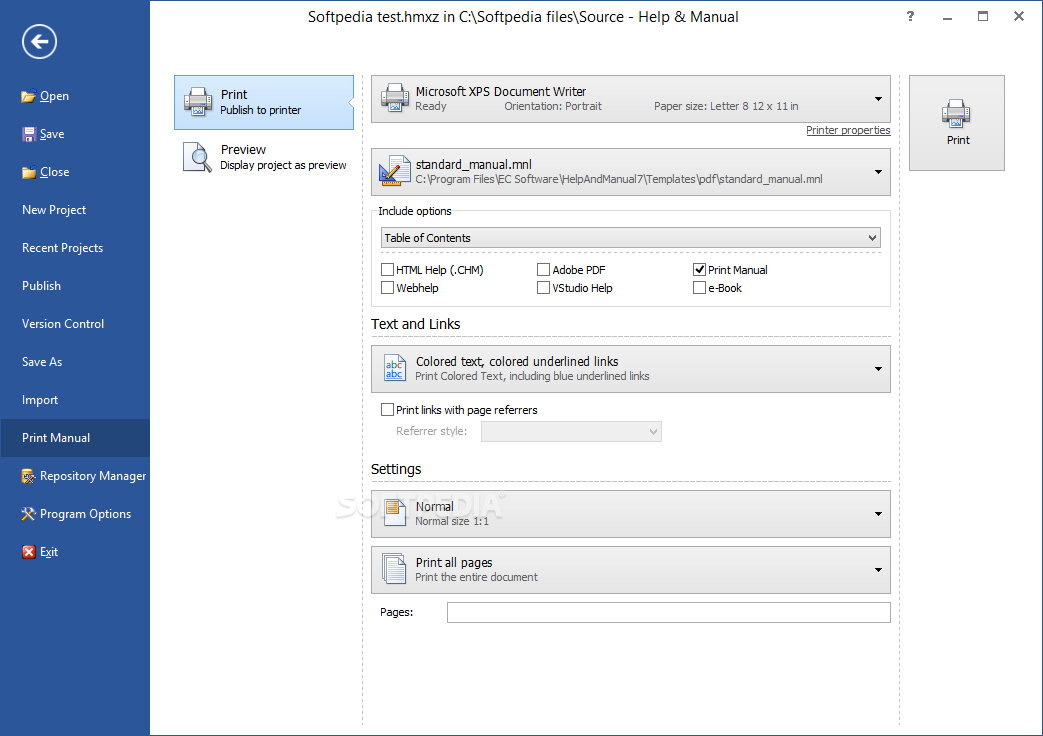Screen dimensions: 1043x736
Task: Click the standard_manual.mnl template icon
Action: 394,171
